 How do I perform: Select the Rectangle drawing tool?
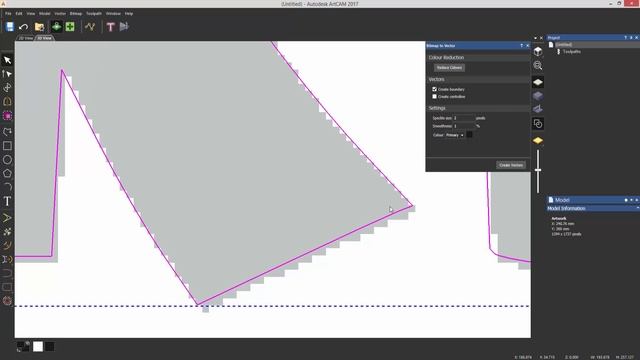(x=7, y=146)
